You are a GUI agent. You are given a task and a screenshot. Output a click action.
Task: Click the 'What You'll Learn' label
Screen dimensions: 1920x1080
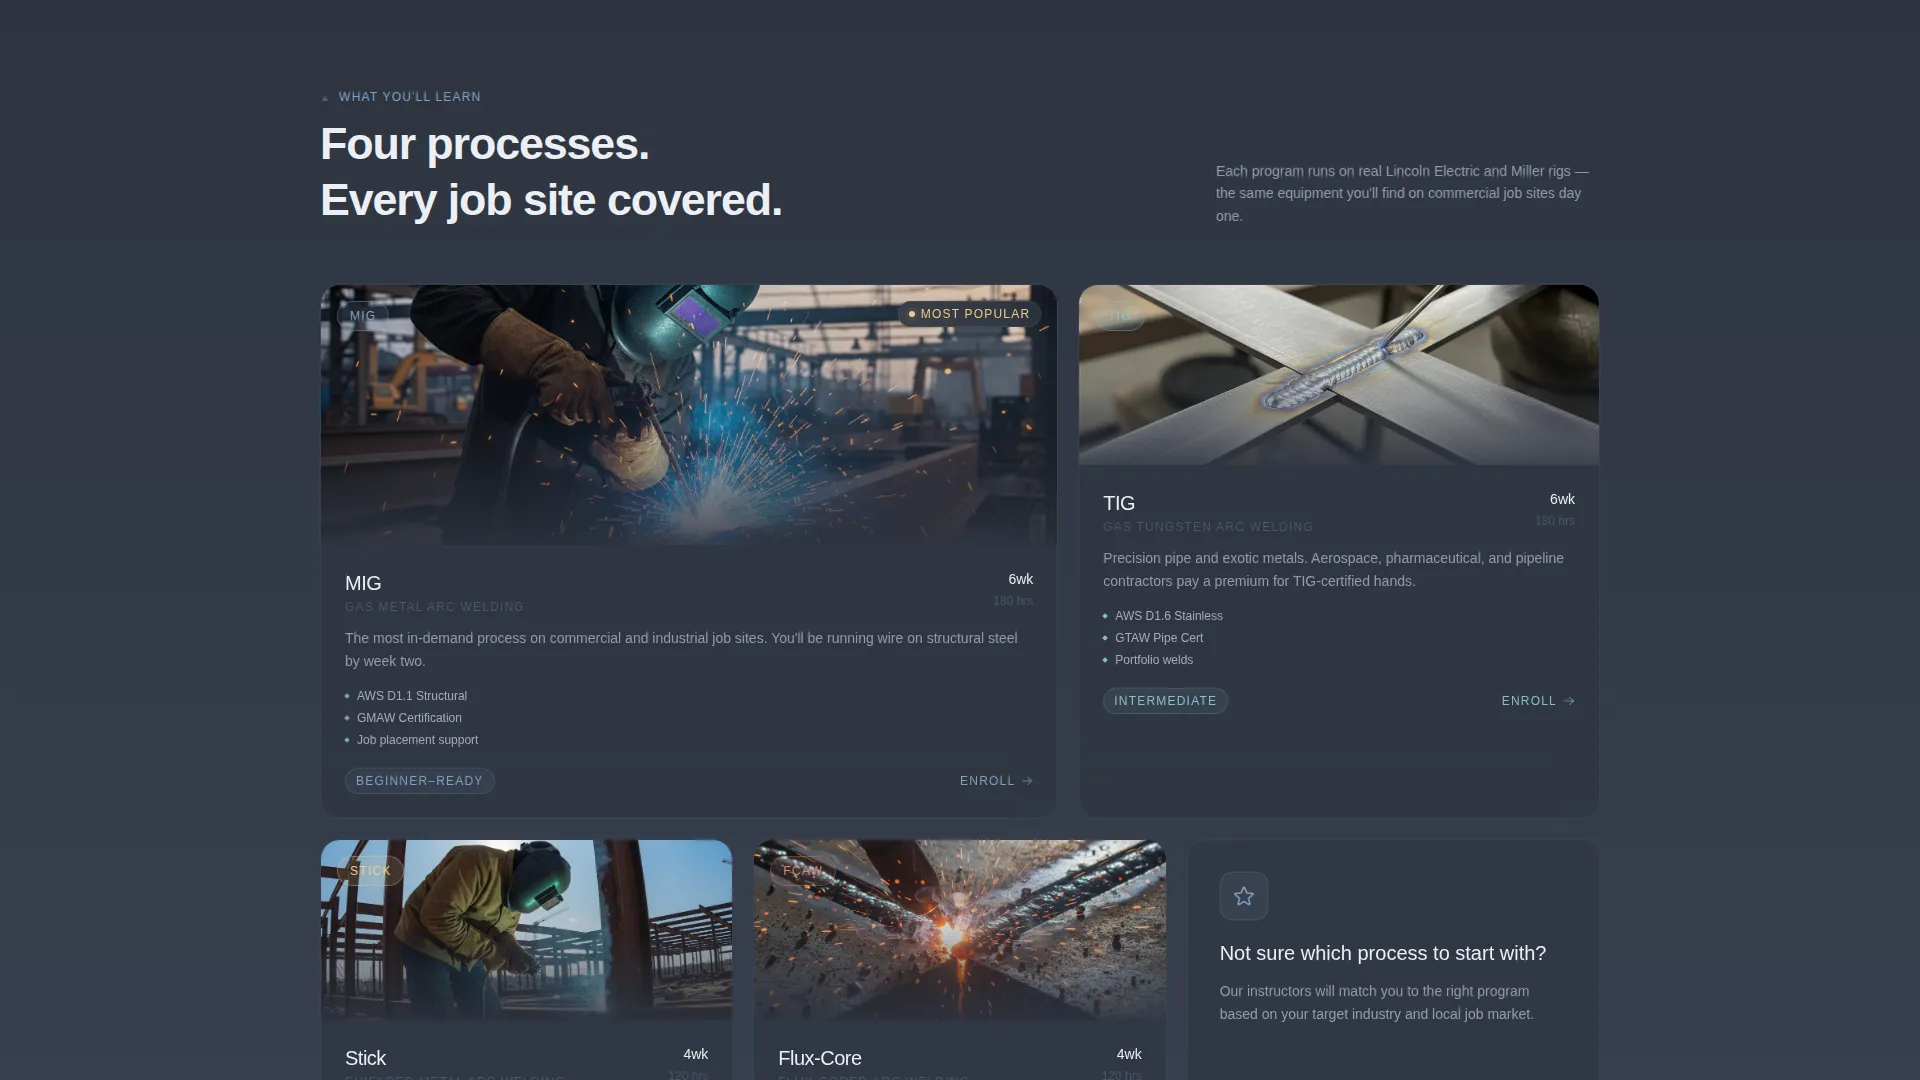tap(409, 97)
